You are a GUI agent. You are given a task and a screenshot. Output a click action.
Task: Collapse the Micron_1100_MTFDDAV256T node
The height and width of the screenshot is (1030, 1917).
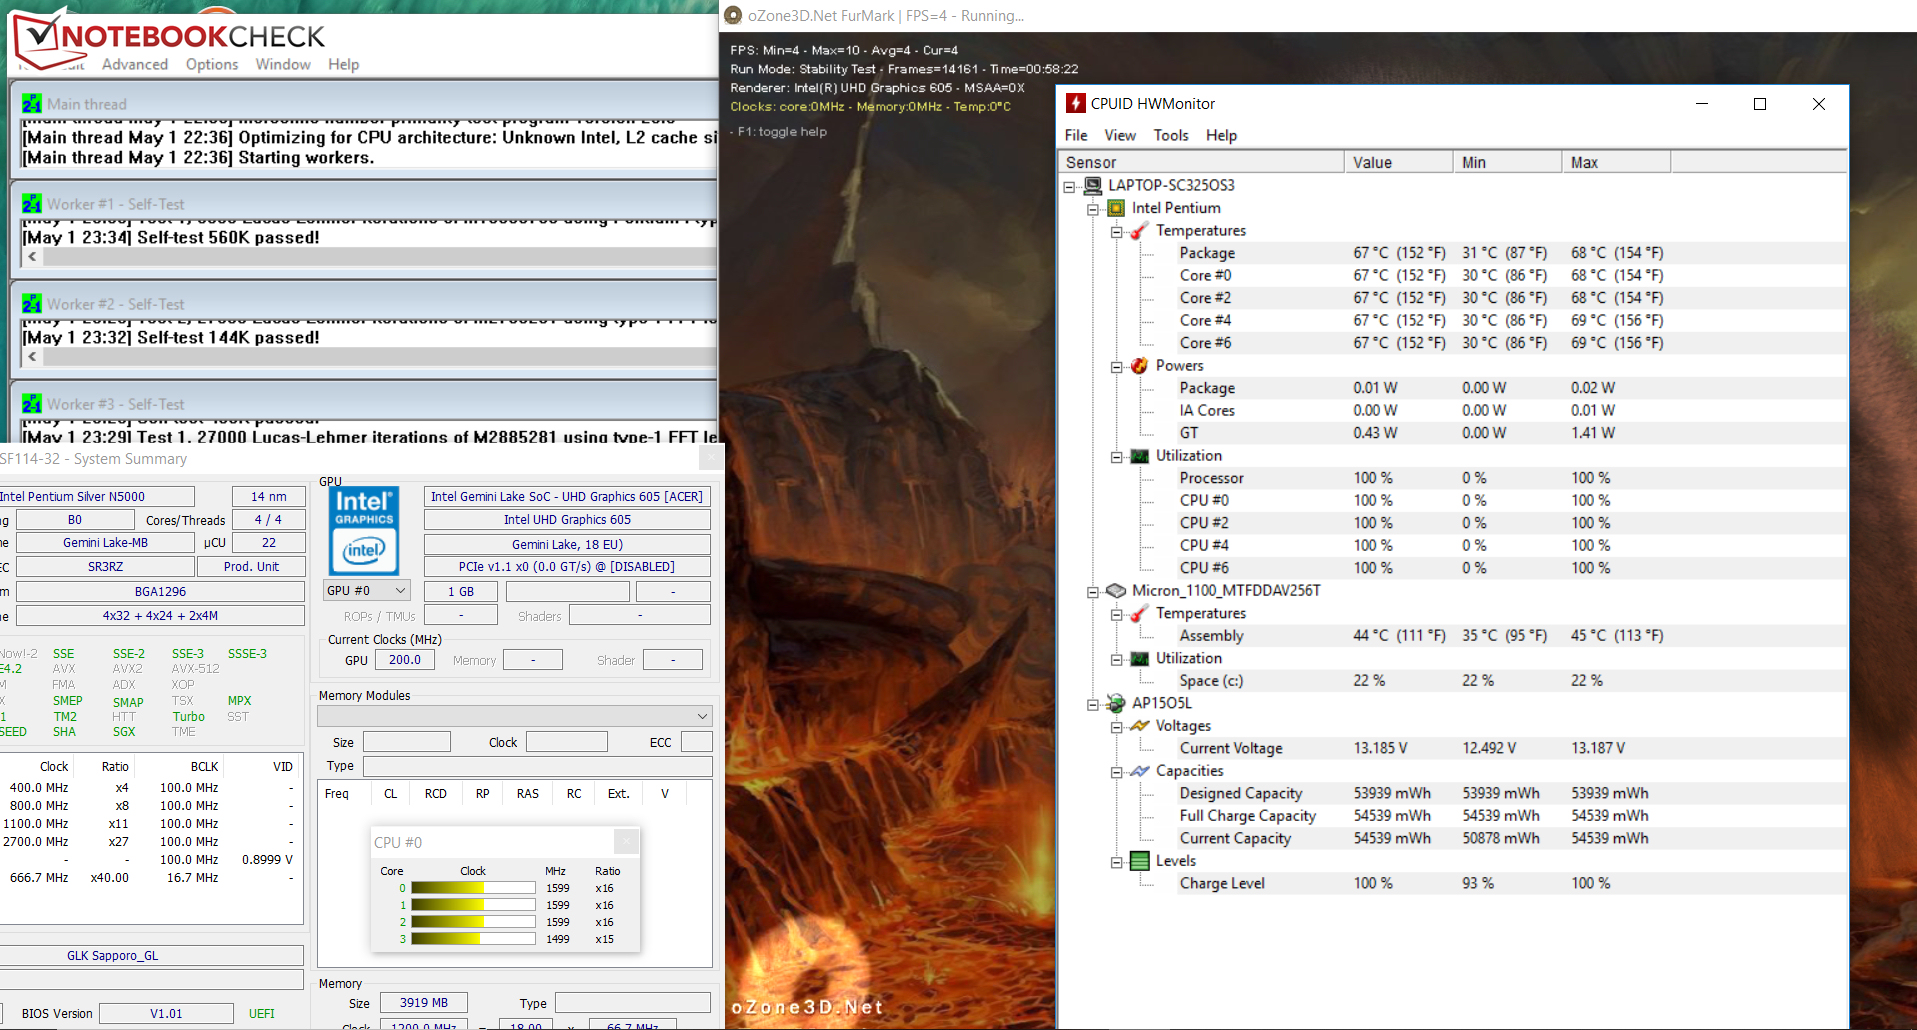pyautogui.click(x=1093, y=592)
